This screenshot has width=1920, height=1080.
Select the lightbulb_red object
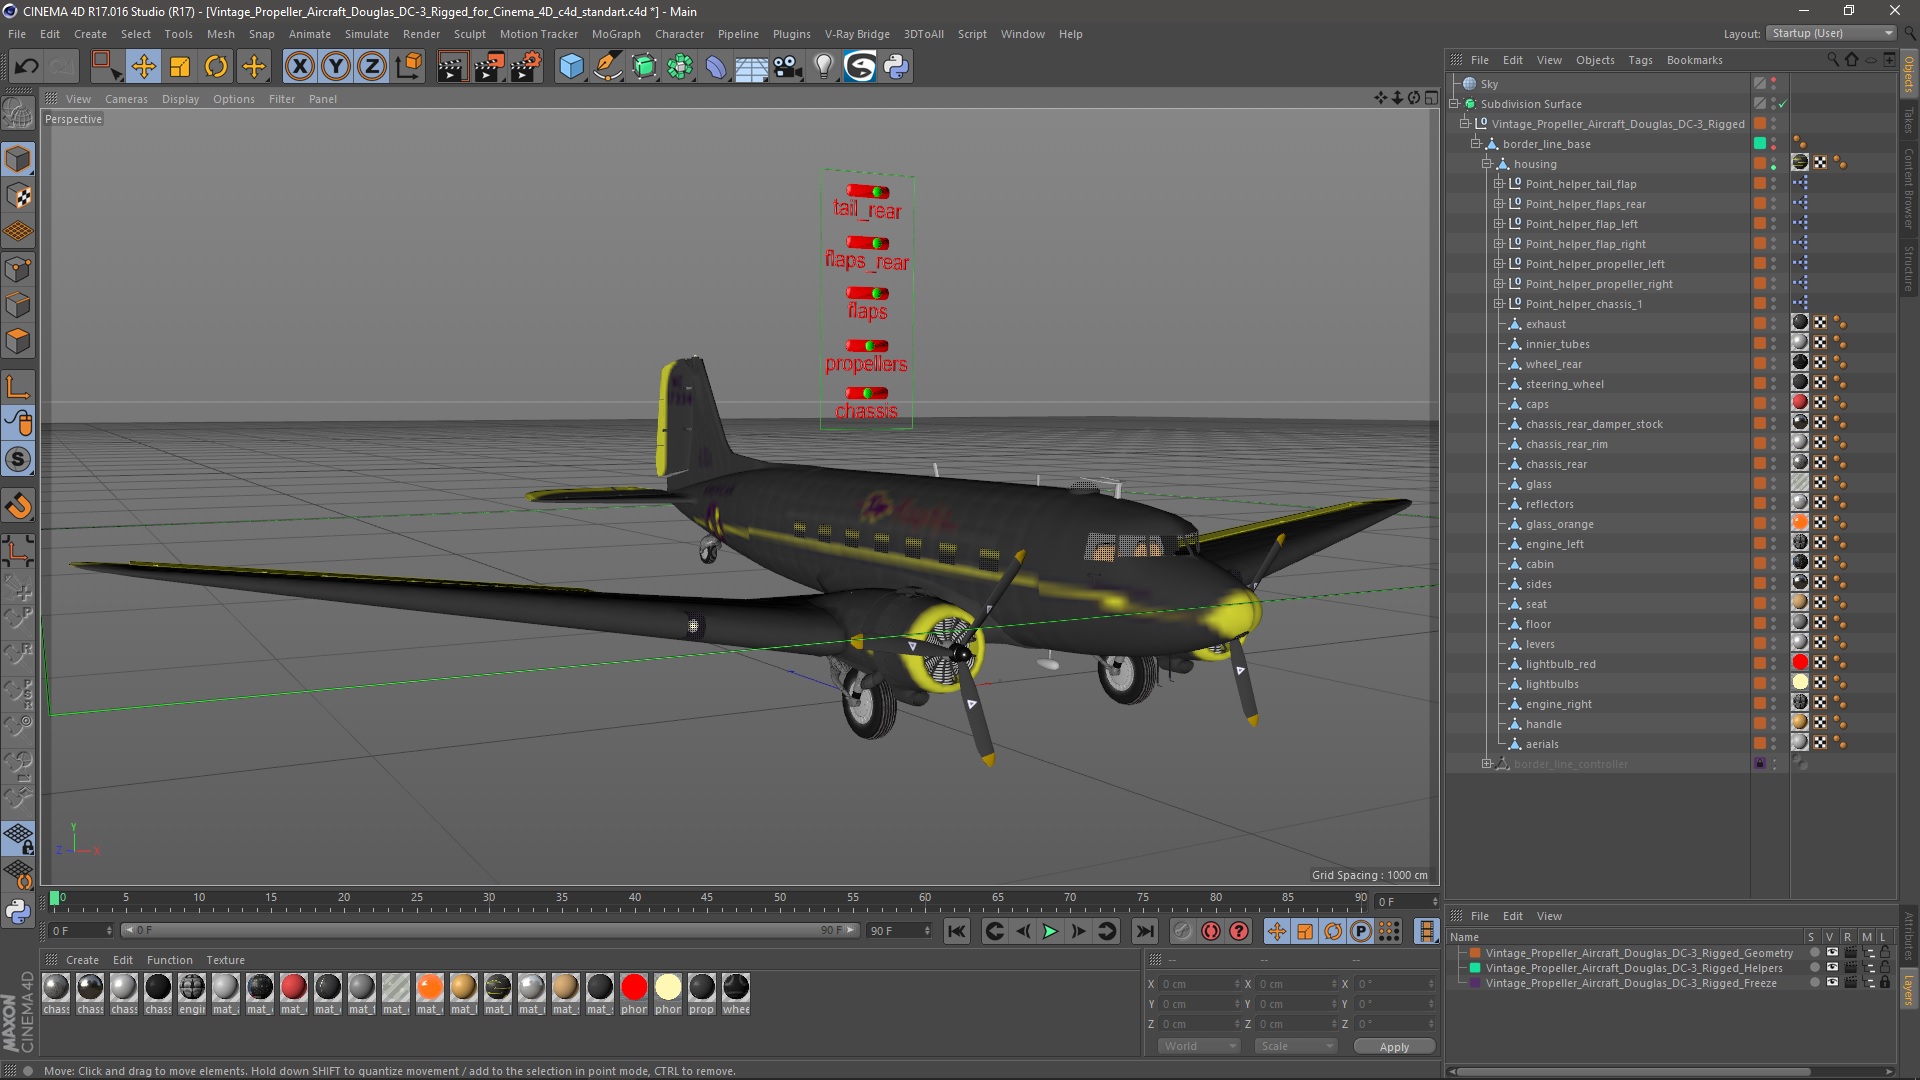coord(1560,664)
